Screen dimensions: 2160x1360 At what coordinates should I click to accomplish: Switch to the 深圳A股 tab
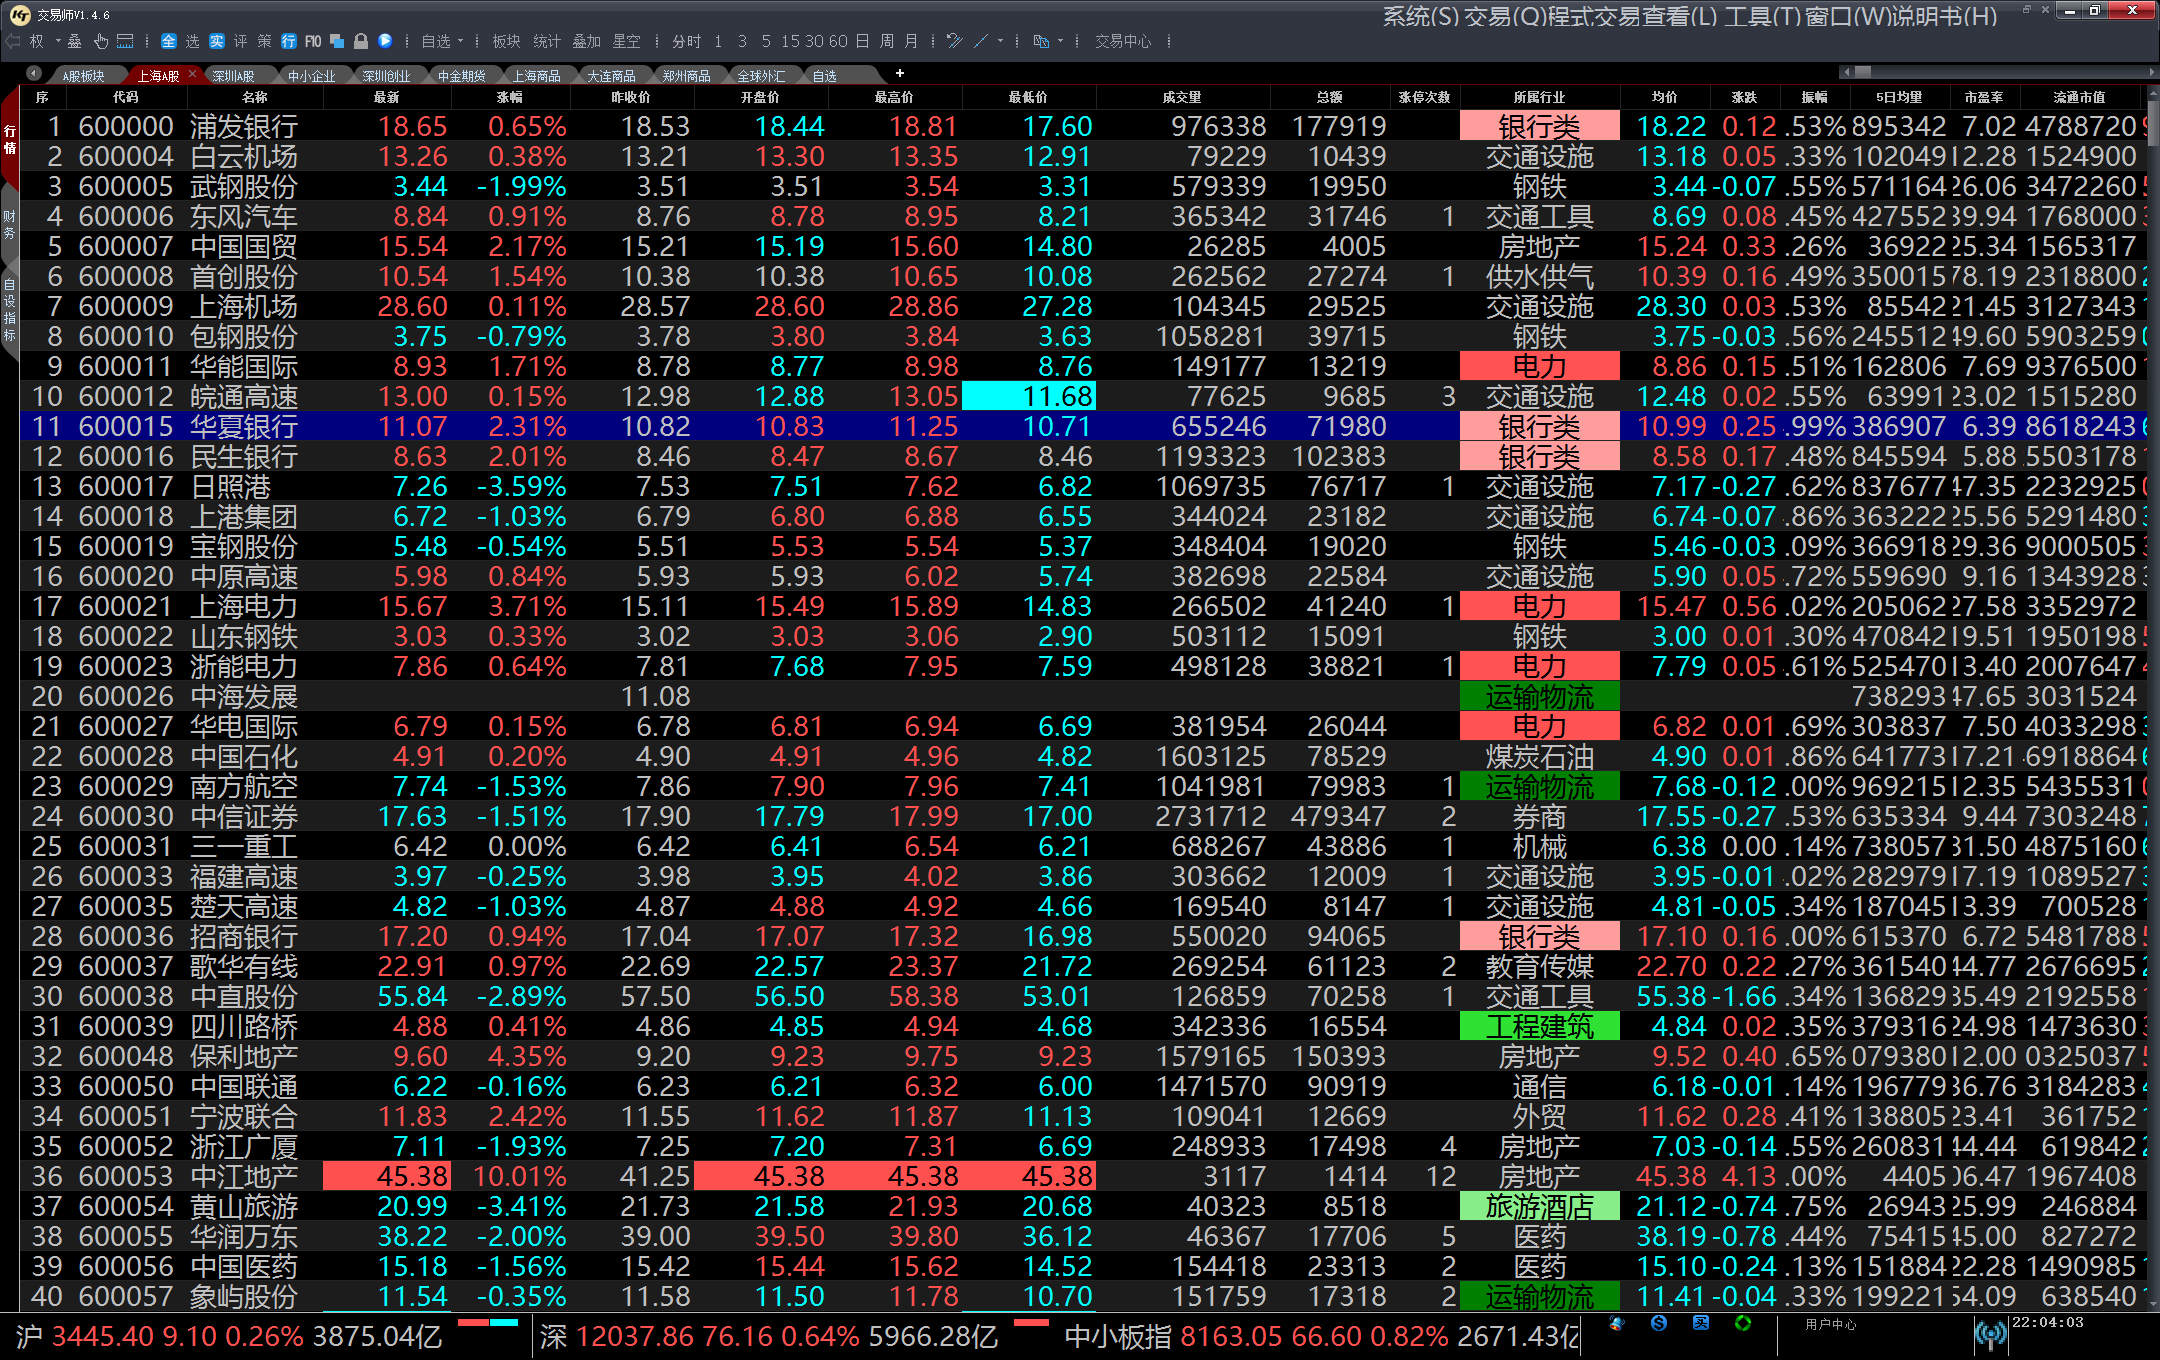(233, 76)
